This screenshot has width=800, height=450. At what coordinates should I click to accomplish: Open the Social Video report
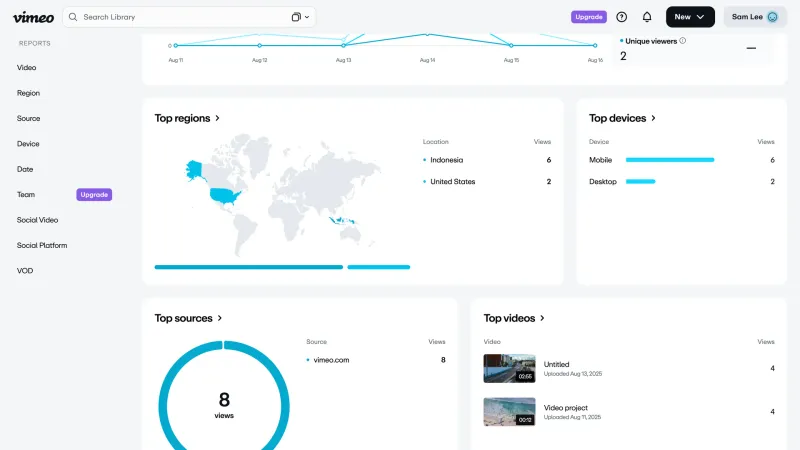[37, 220]
